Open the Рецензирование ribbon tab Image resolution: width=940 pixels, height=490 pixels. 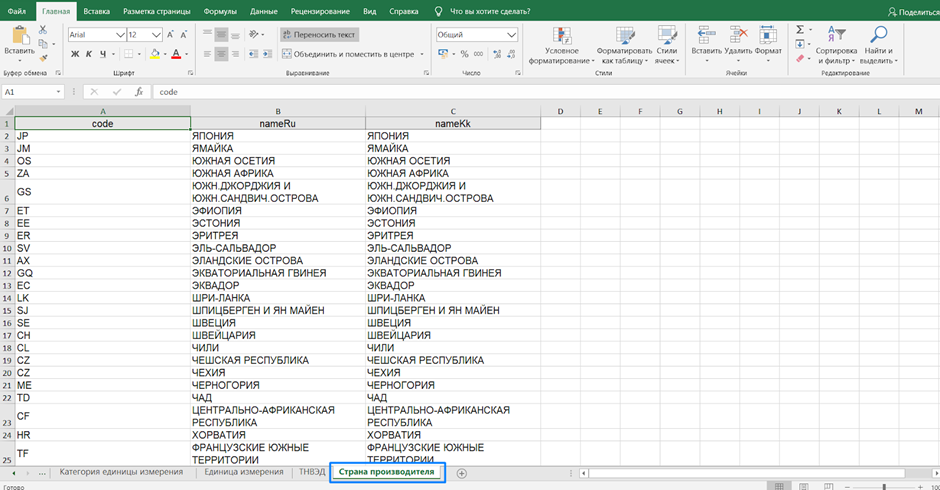[320, 11]
